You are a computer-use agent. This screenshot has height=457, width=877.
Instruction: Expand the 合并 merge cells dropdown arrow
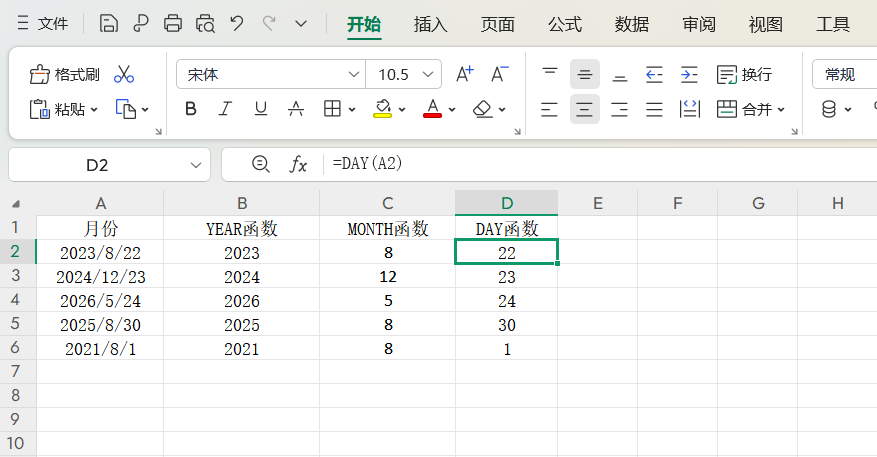(781, 110)
